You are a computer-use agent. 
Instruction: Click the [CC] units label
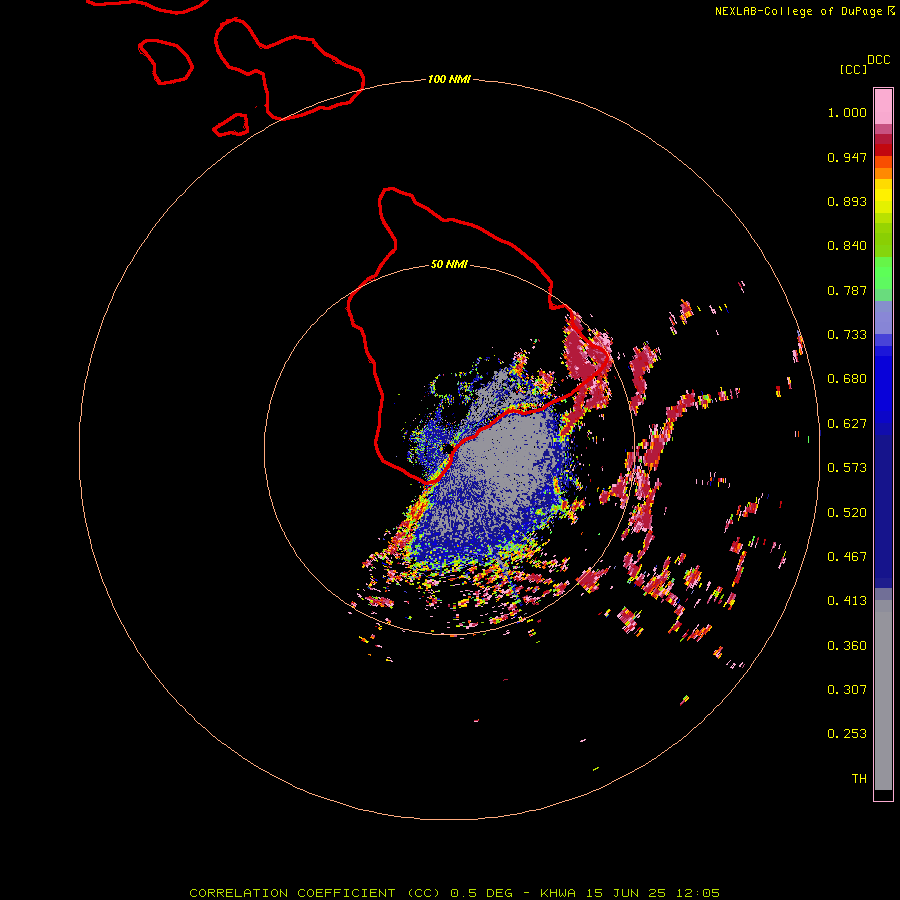pyautogui.click(x=854, y=69)
